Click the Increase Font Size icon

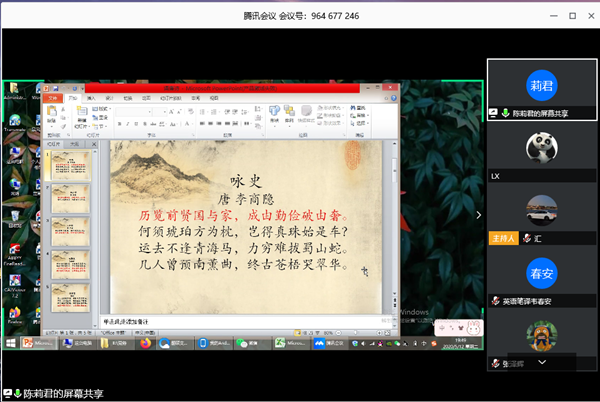point(171,112)
